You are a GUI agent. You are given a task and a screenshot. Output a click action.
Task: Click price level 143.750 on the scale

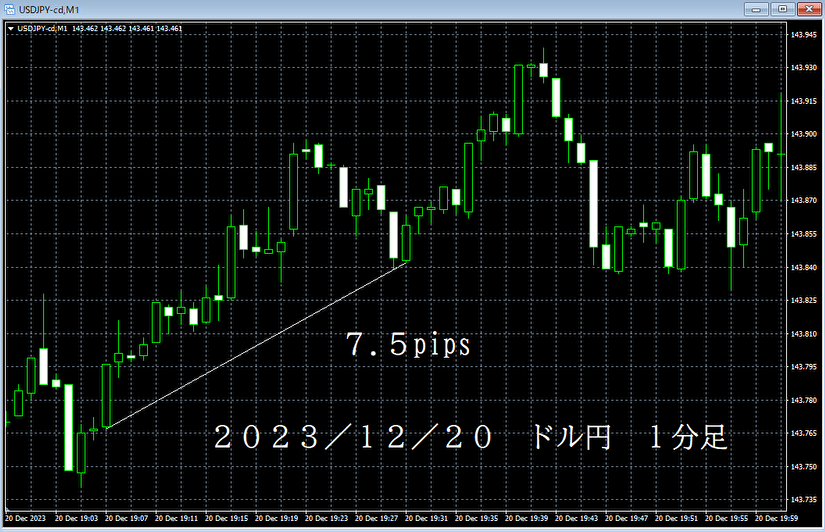tap(804, 467)
